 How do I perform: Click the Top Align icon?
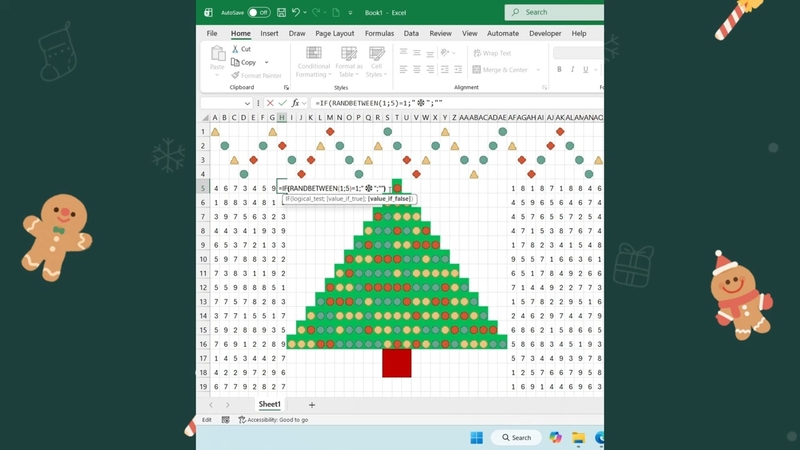(x=404, y=53)
